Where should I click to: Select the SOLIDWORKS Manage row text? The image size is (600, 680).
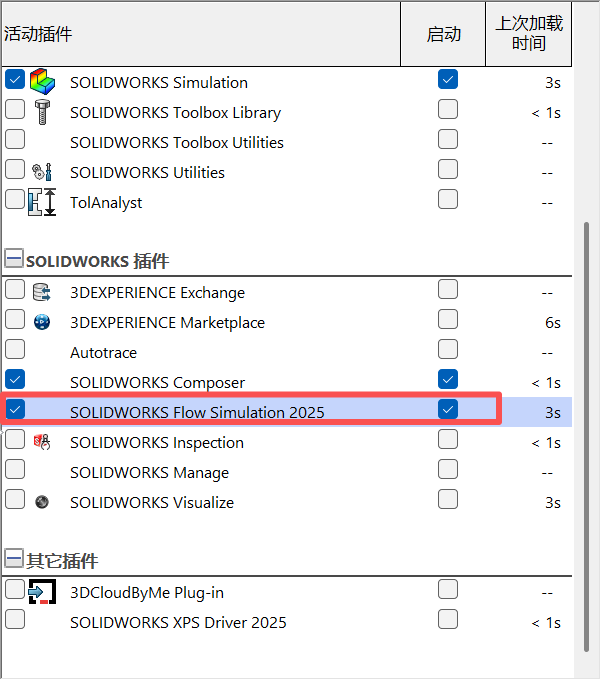150,473
